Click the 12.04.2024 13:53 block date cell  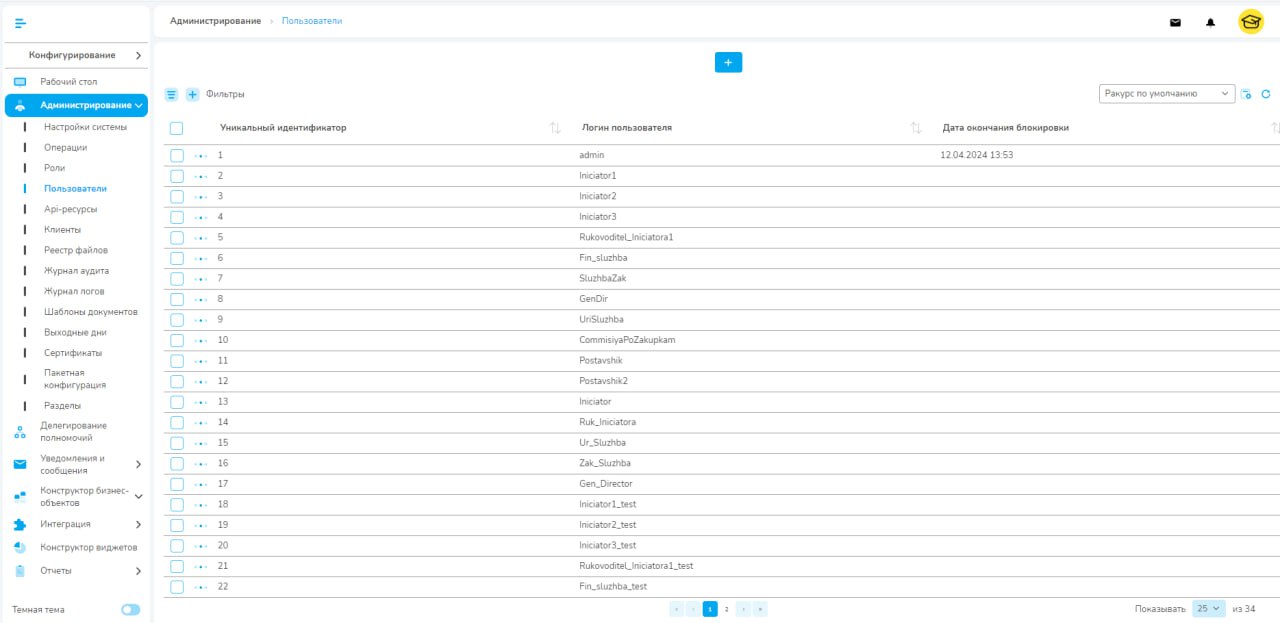(x=977, y=156)
